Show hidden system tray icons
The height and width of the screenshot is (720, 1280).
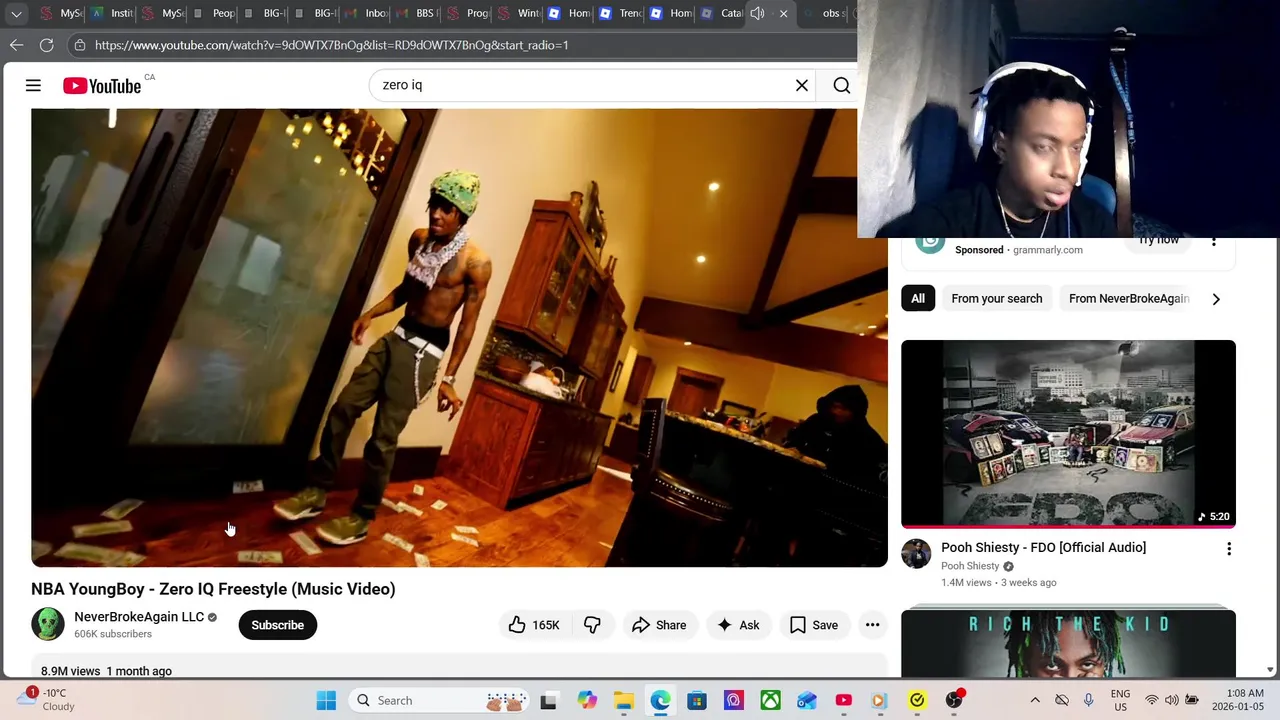(x=1035, y=701)
